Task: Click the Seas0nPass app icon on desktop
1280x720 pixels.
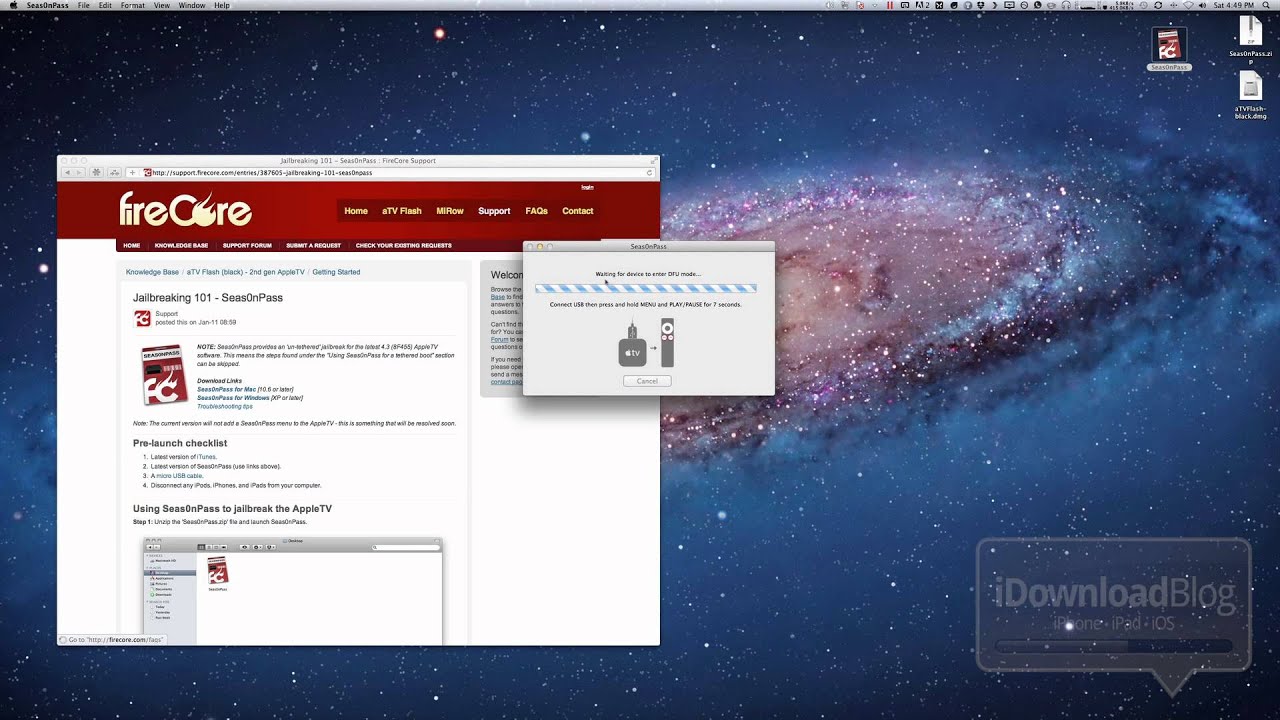Action: (1169, 46)
